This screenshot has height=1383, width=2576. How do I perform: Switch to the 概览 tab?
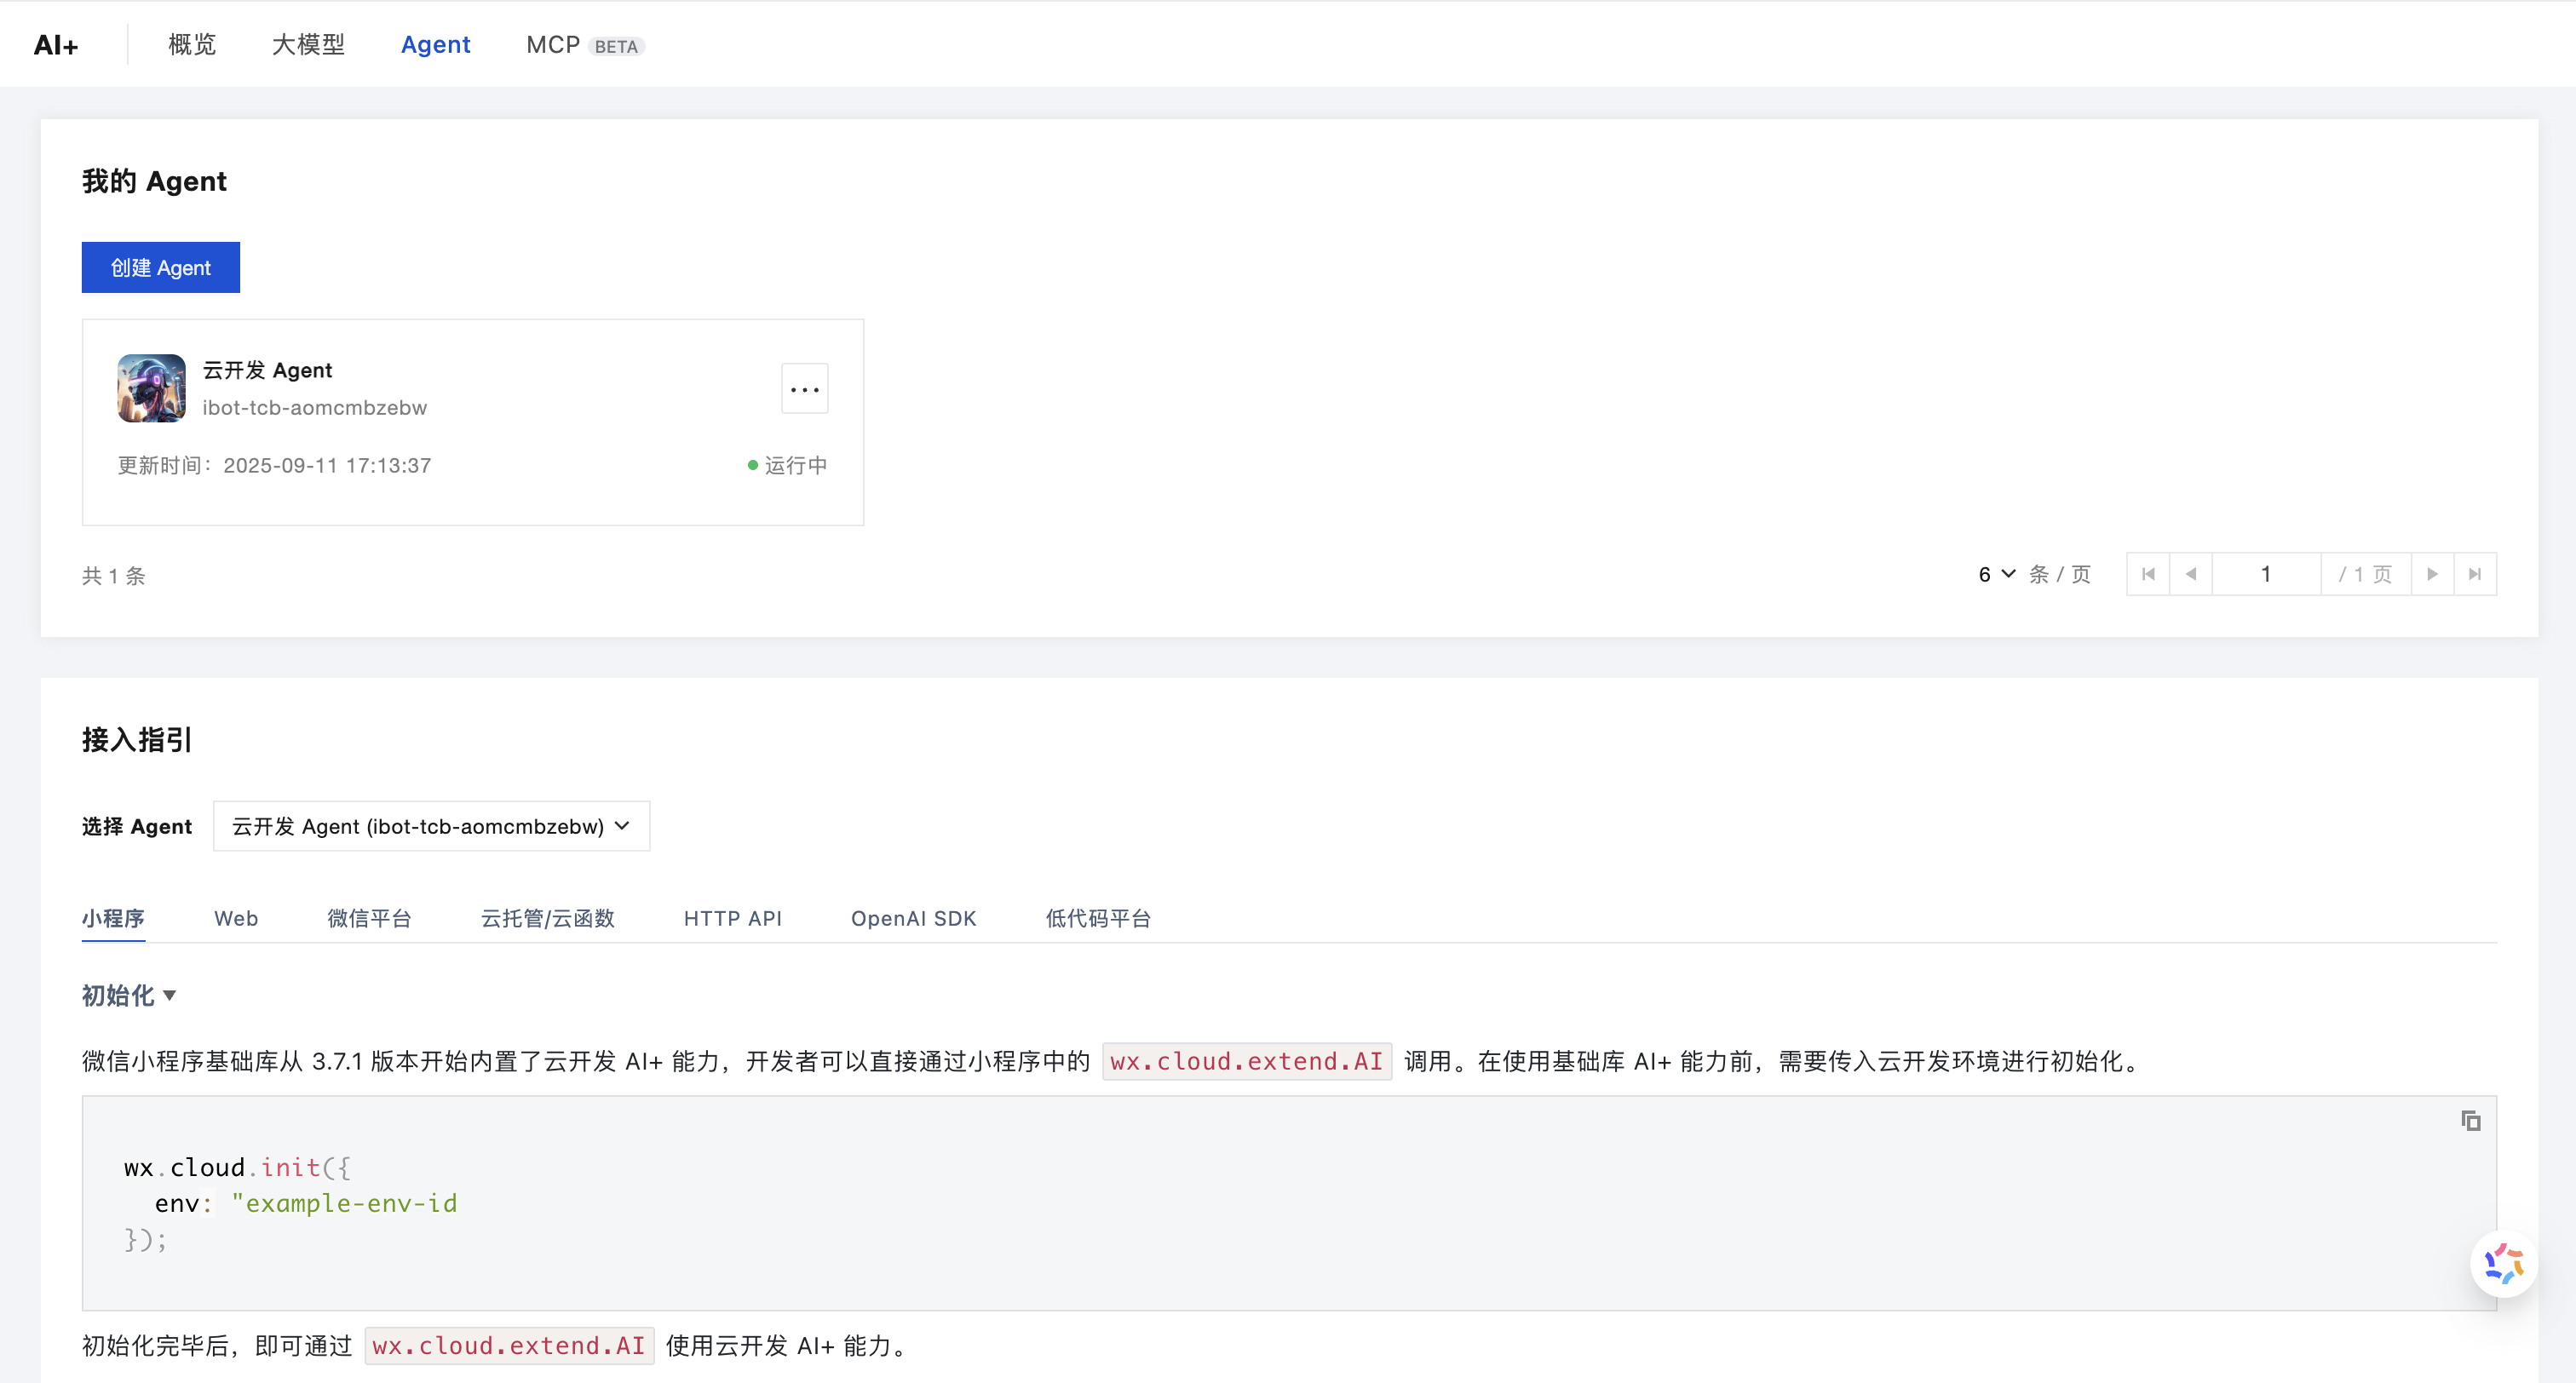coord(192,45)
